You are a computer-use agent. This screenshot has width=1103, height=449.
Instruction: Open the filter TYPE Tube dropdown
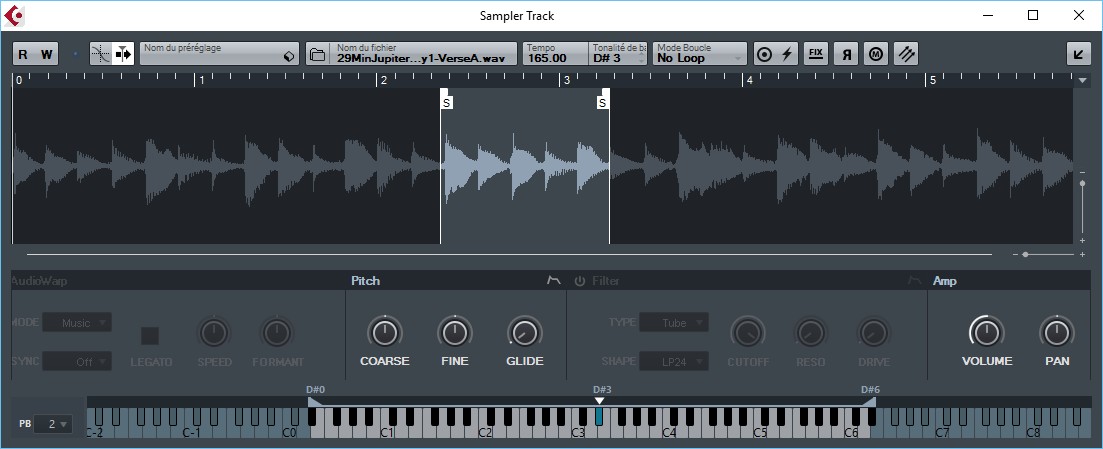(674, 322)
